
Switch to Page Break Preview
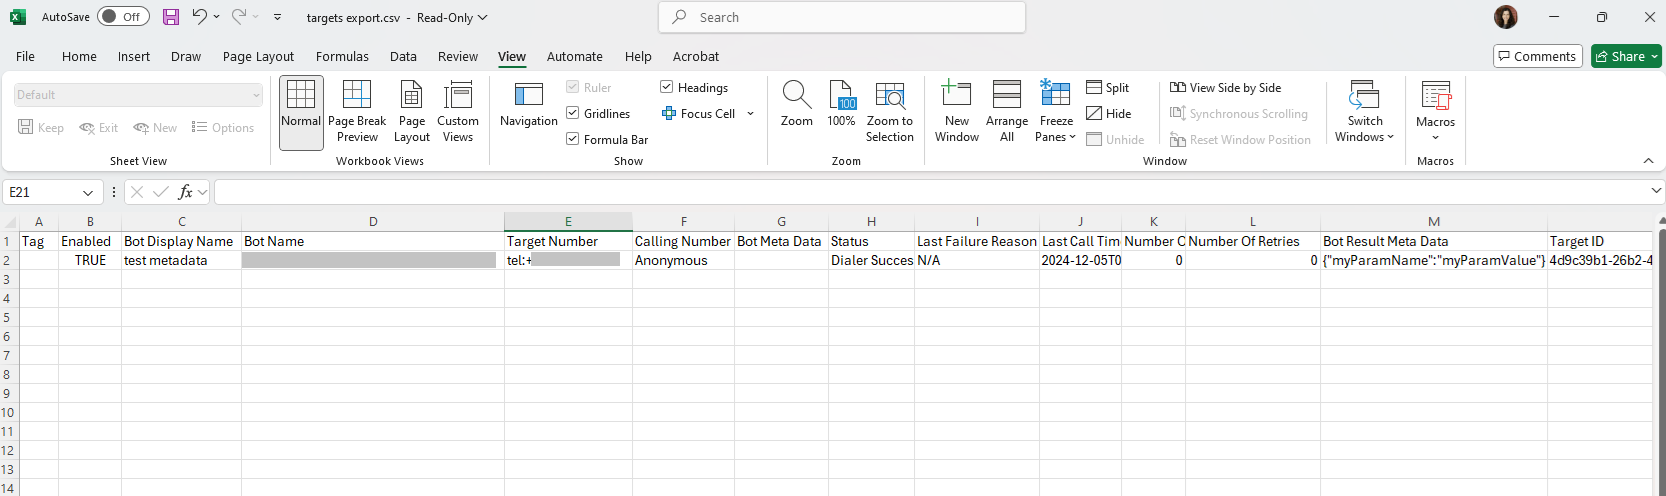(x=357, y=112)
